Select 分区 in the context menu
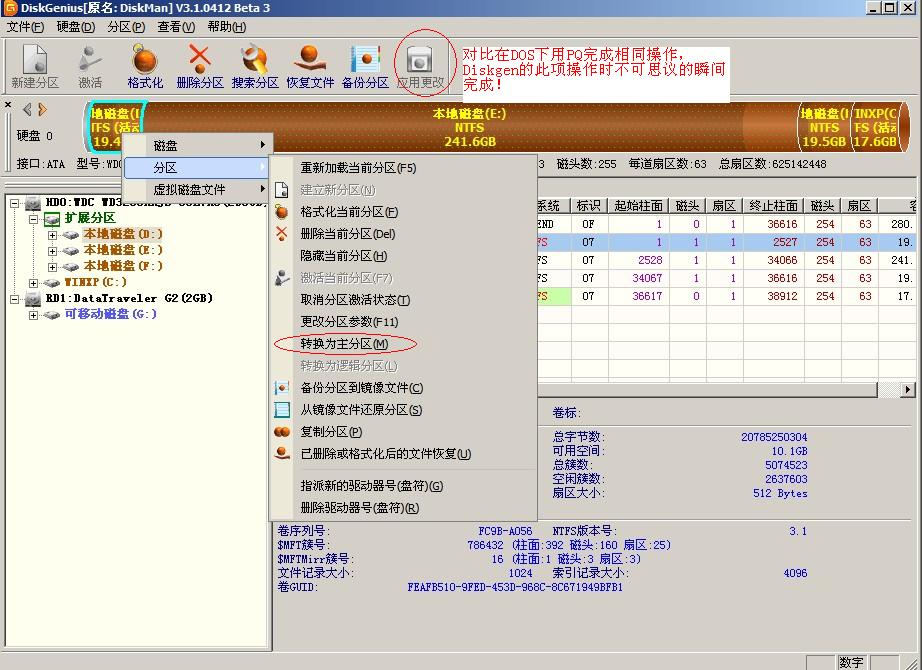The image size is (922, 670). click(x=196, y=168)
